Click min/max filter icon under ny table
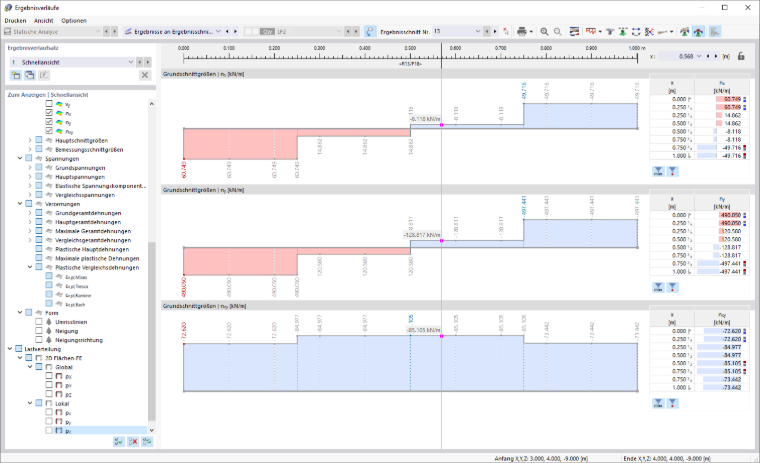This screenshot has width=760, height=463. click(658, 287)
